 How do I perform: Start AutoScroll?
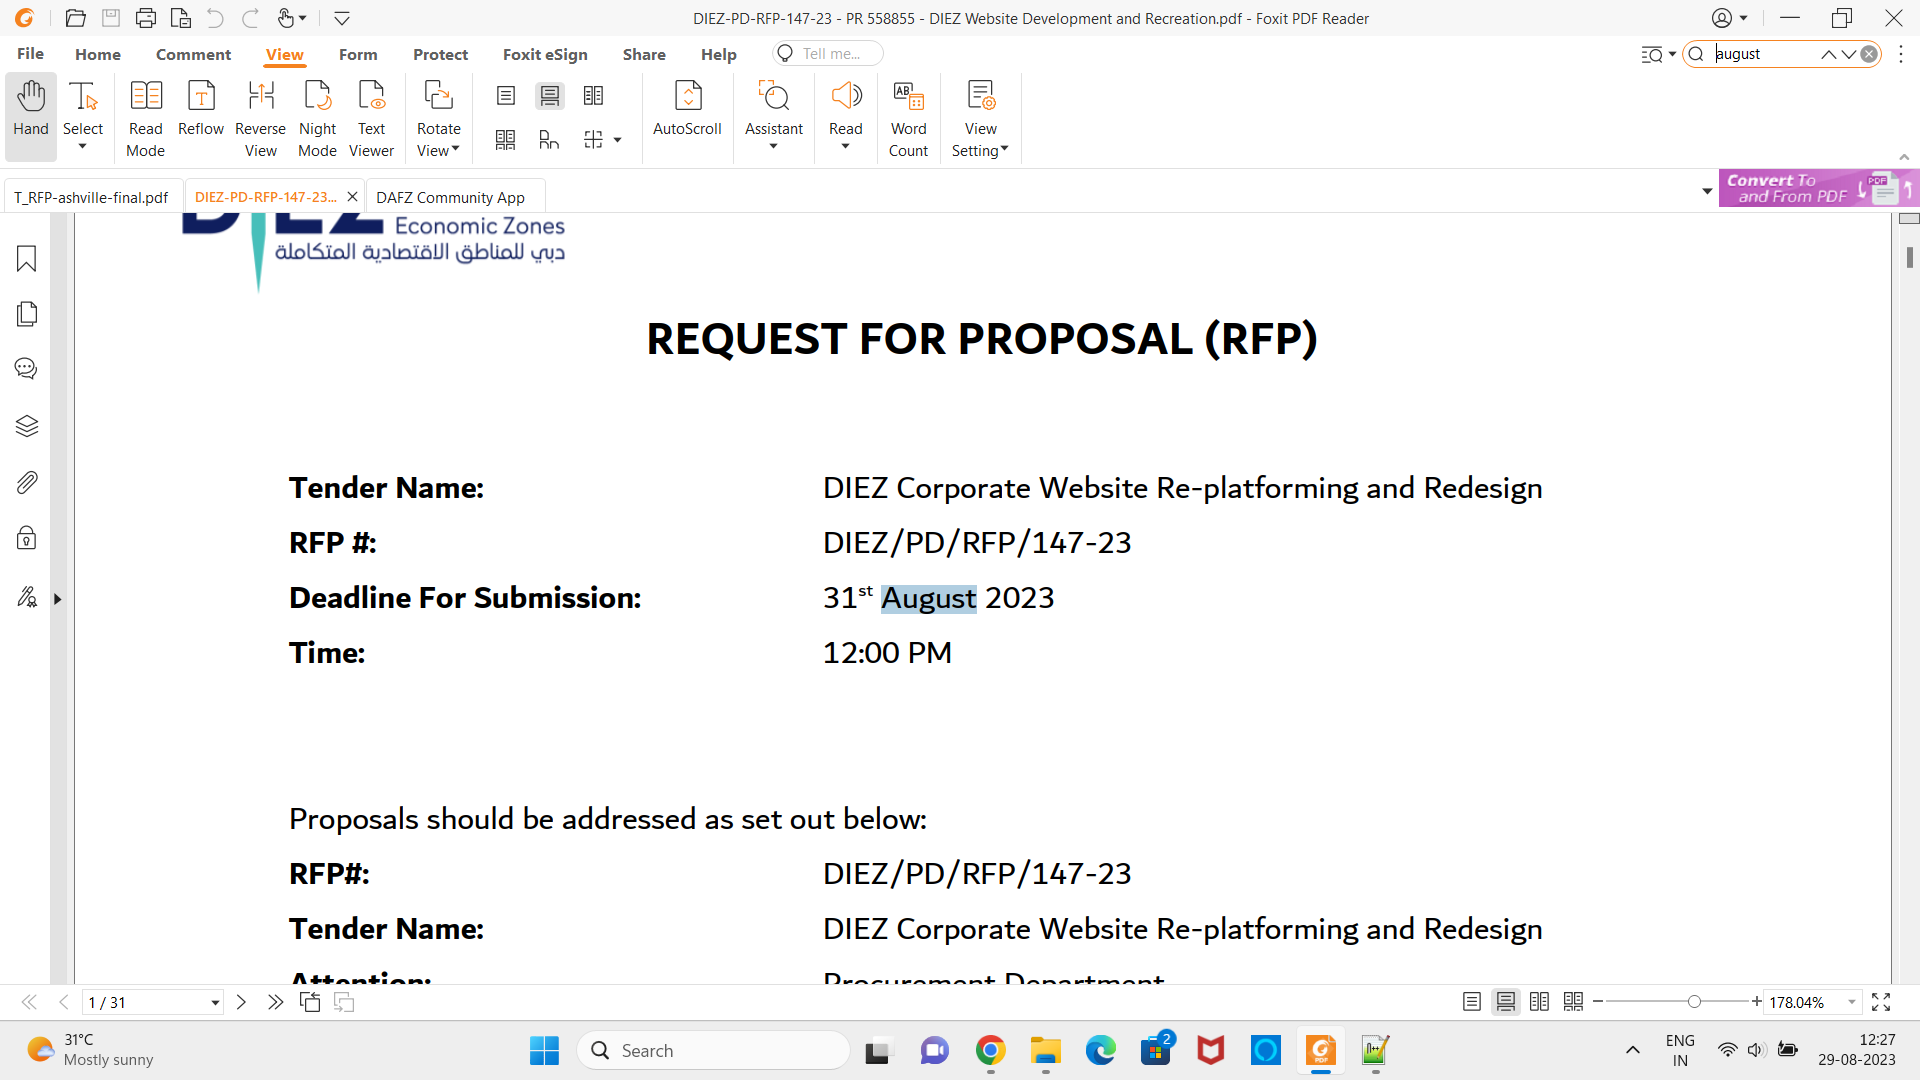pos(687,108)
